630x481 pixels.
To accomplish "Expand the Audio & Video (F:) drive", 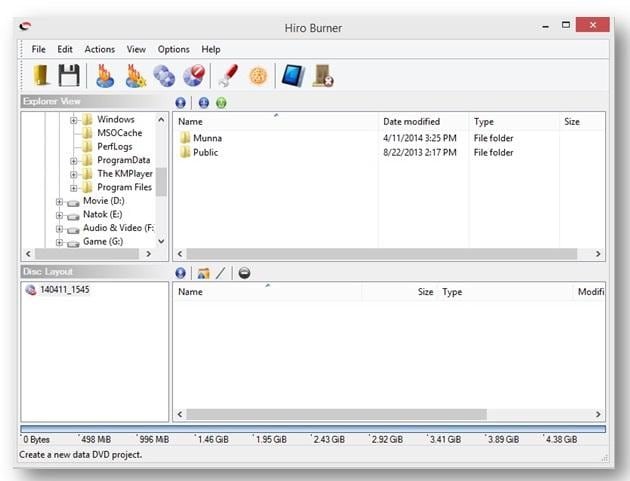I will click(x=59, y=229).
